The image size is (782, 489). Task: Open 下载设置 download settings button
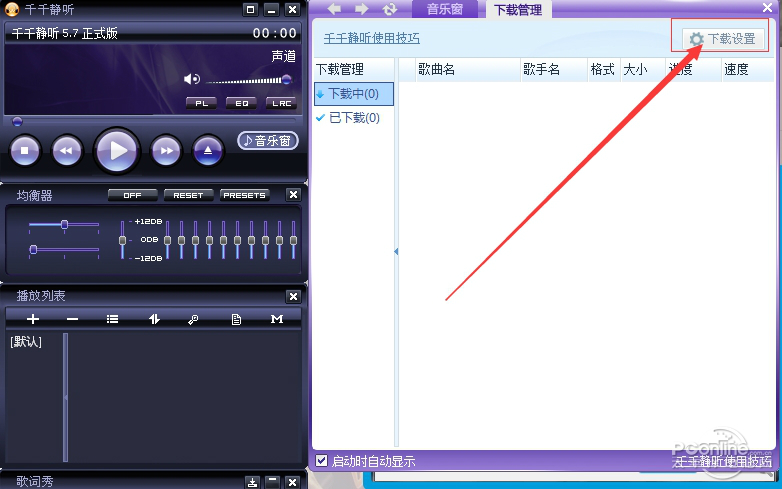click(x=723, y=39)
